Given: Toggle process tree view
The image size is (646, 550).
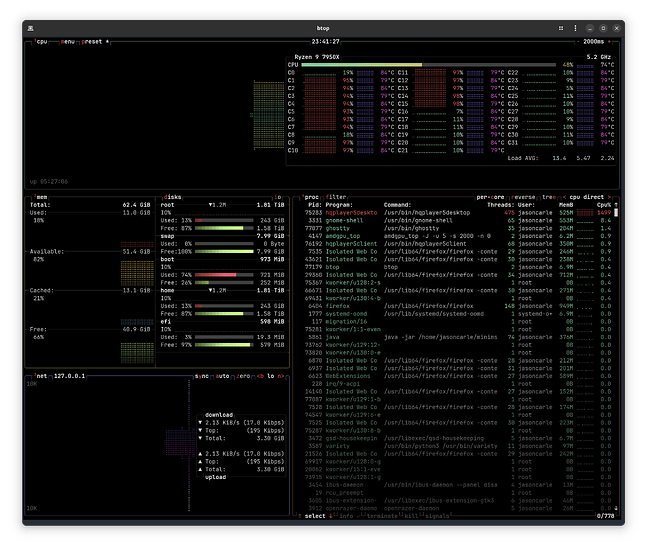Looking at the screenshot, I should coord(548,197).
